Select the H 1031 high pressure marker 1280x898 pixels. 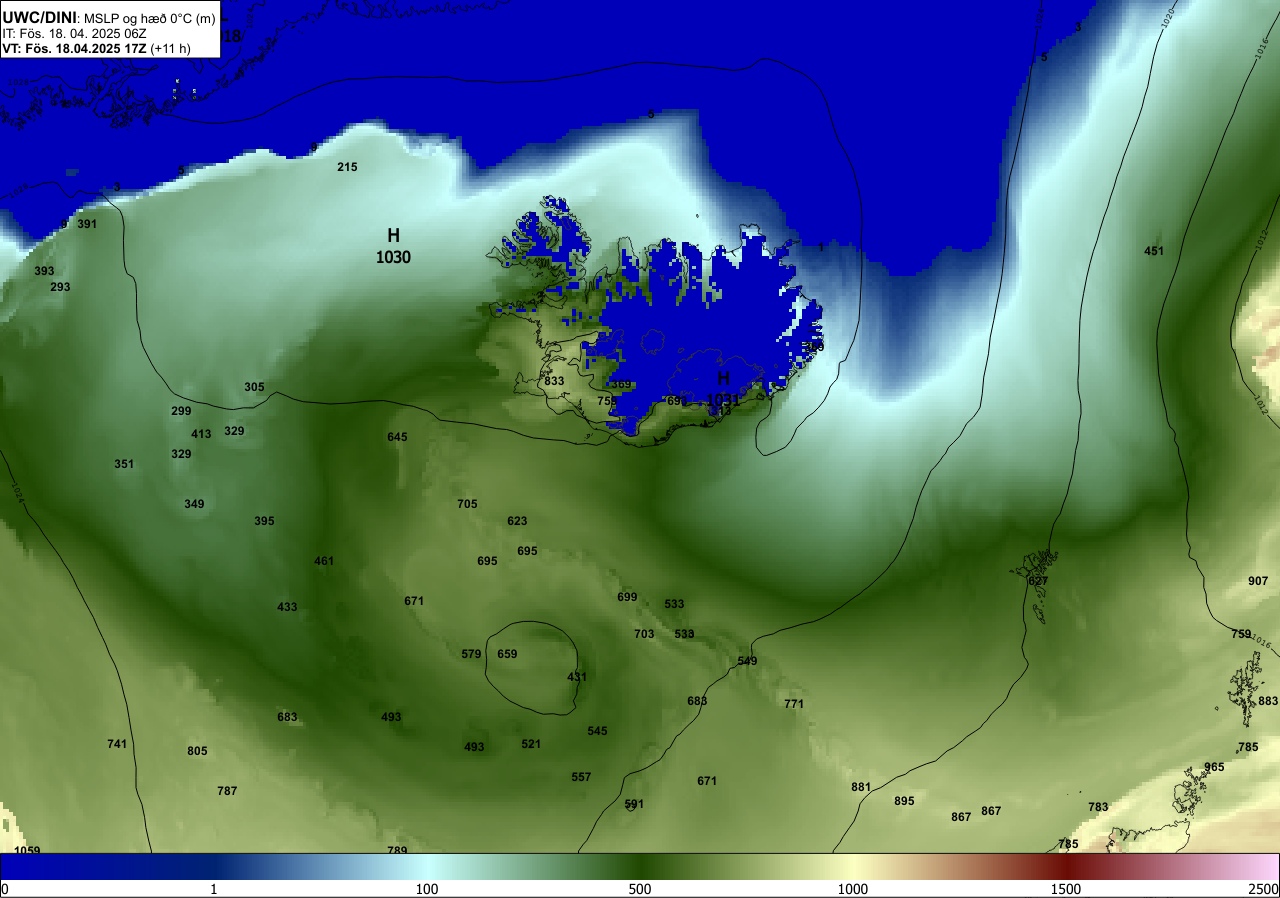pos(723,388)
